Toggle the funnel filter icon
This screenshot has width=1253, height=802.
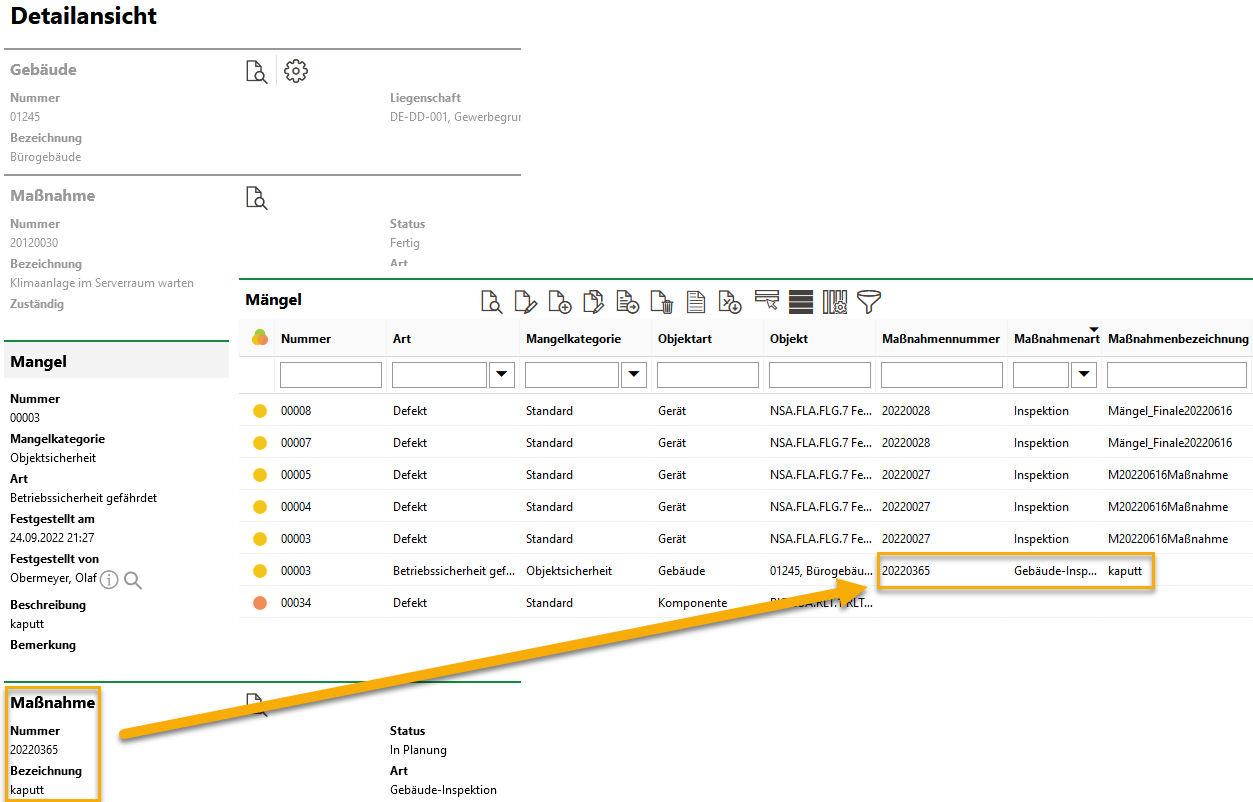click(x=869, y=301)
